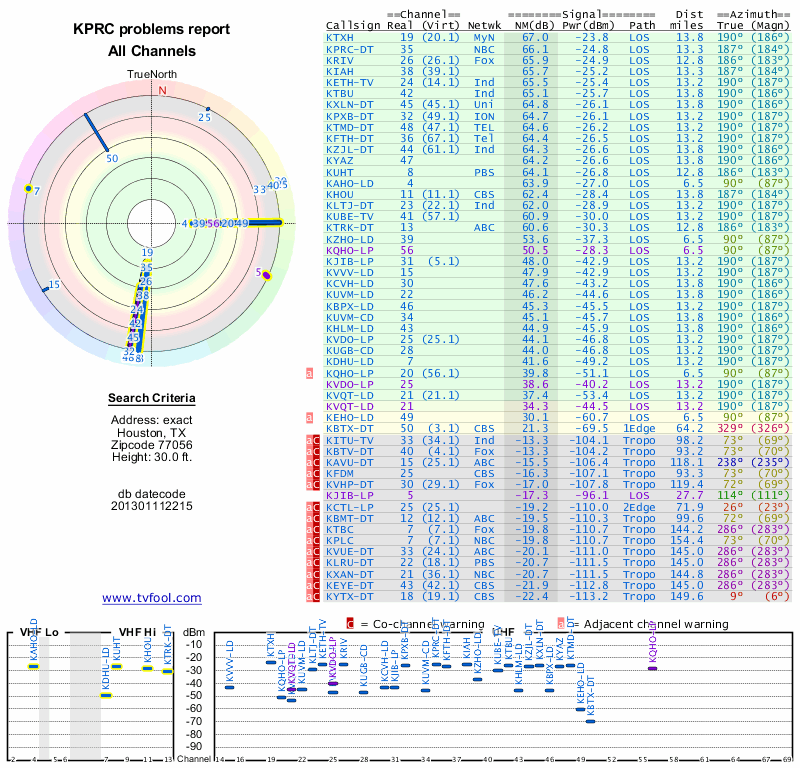Select the KTBU callsign
Image resolution: width=800 pixels, height=768 pixels.
pyautogui.click(x=340, y=93)
